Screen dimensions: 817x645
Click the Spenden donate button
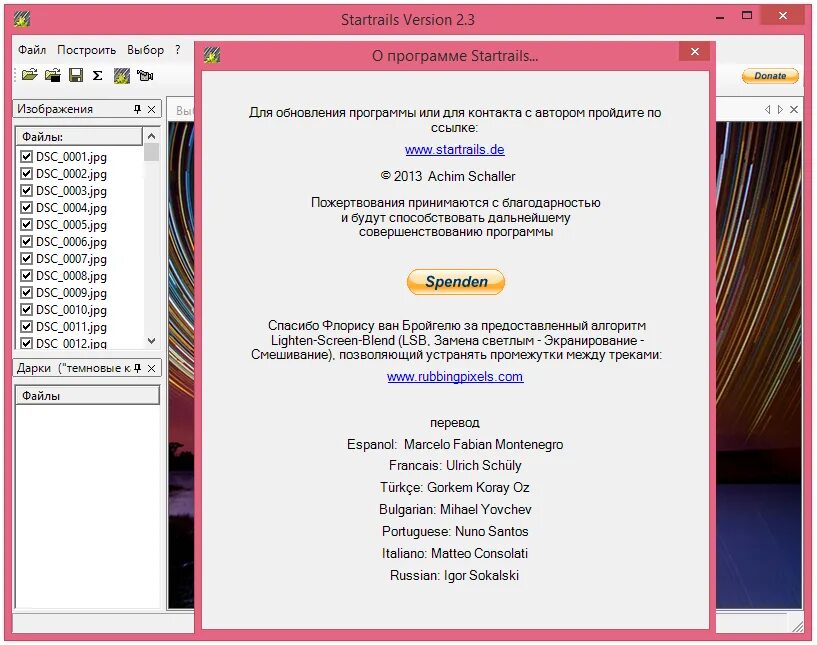click(456, 281)
